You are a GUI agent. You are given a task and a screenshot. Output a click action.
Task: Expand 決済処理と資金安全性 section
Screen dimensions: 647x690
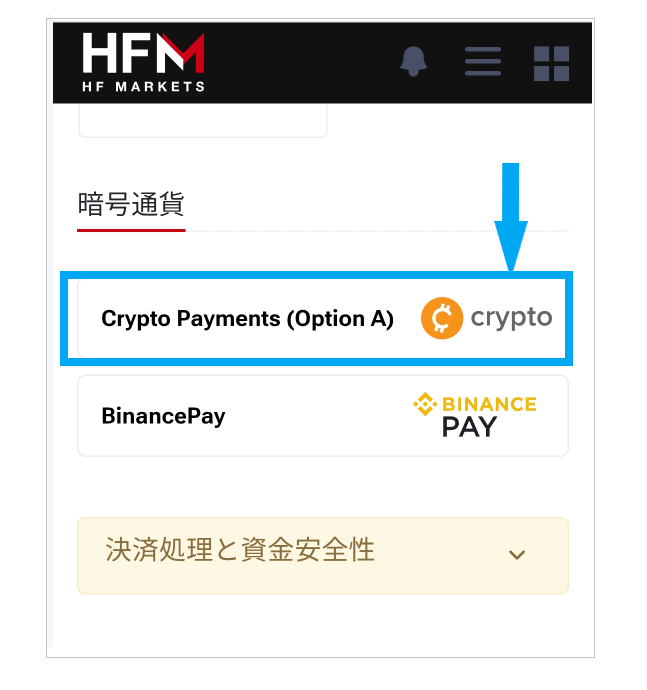point(323,555)
